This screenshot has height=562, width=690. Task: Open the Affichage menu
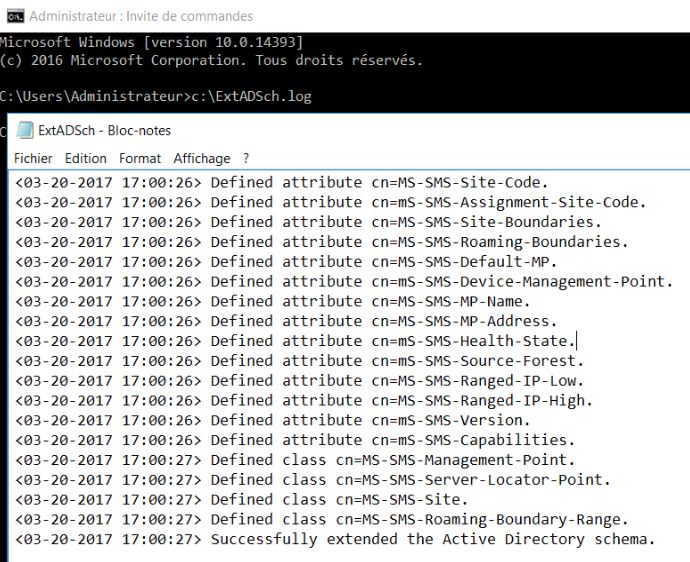point(202,158)
